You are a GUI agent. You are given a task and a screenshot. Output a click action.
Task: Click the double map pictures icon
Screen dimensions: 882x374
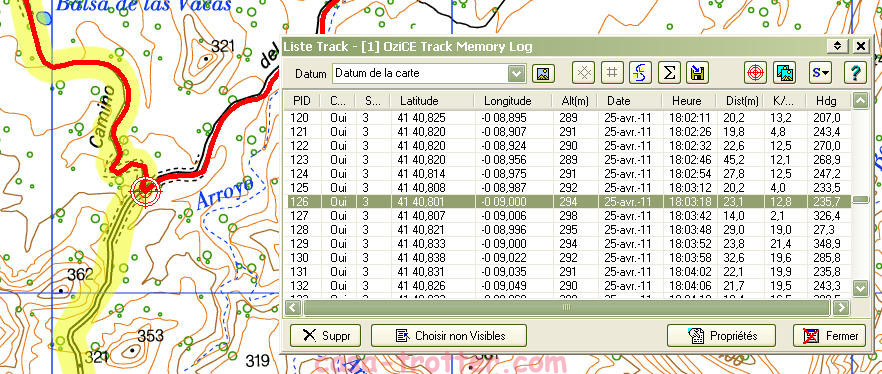tap(784, 73)
